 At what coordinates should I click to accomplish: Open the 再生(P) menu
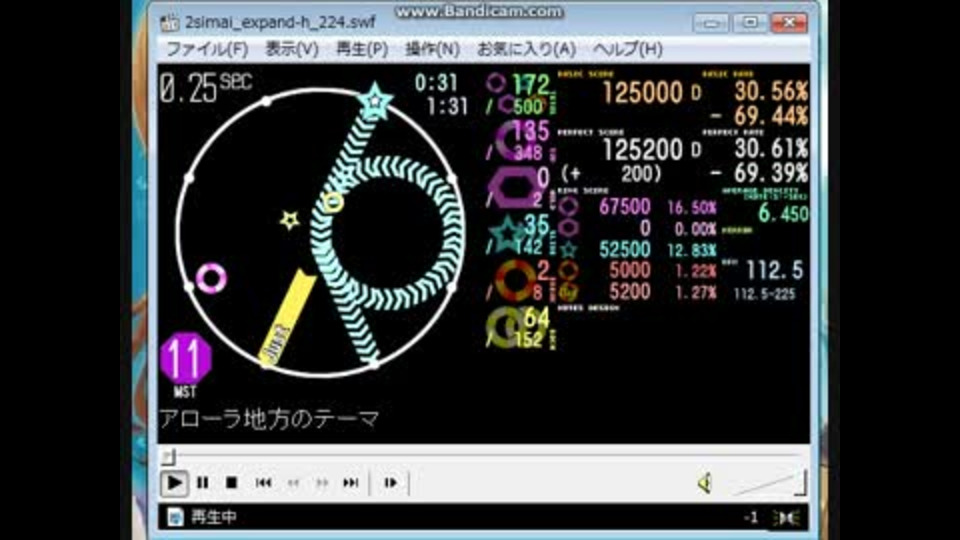click(x=362, y=49)
